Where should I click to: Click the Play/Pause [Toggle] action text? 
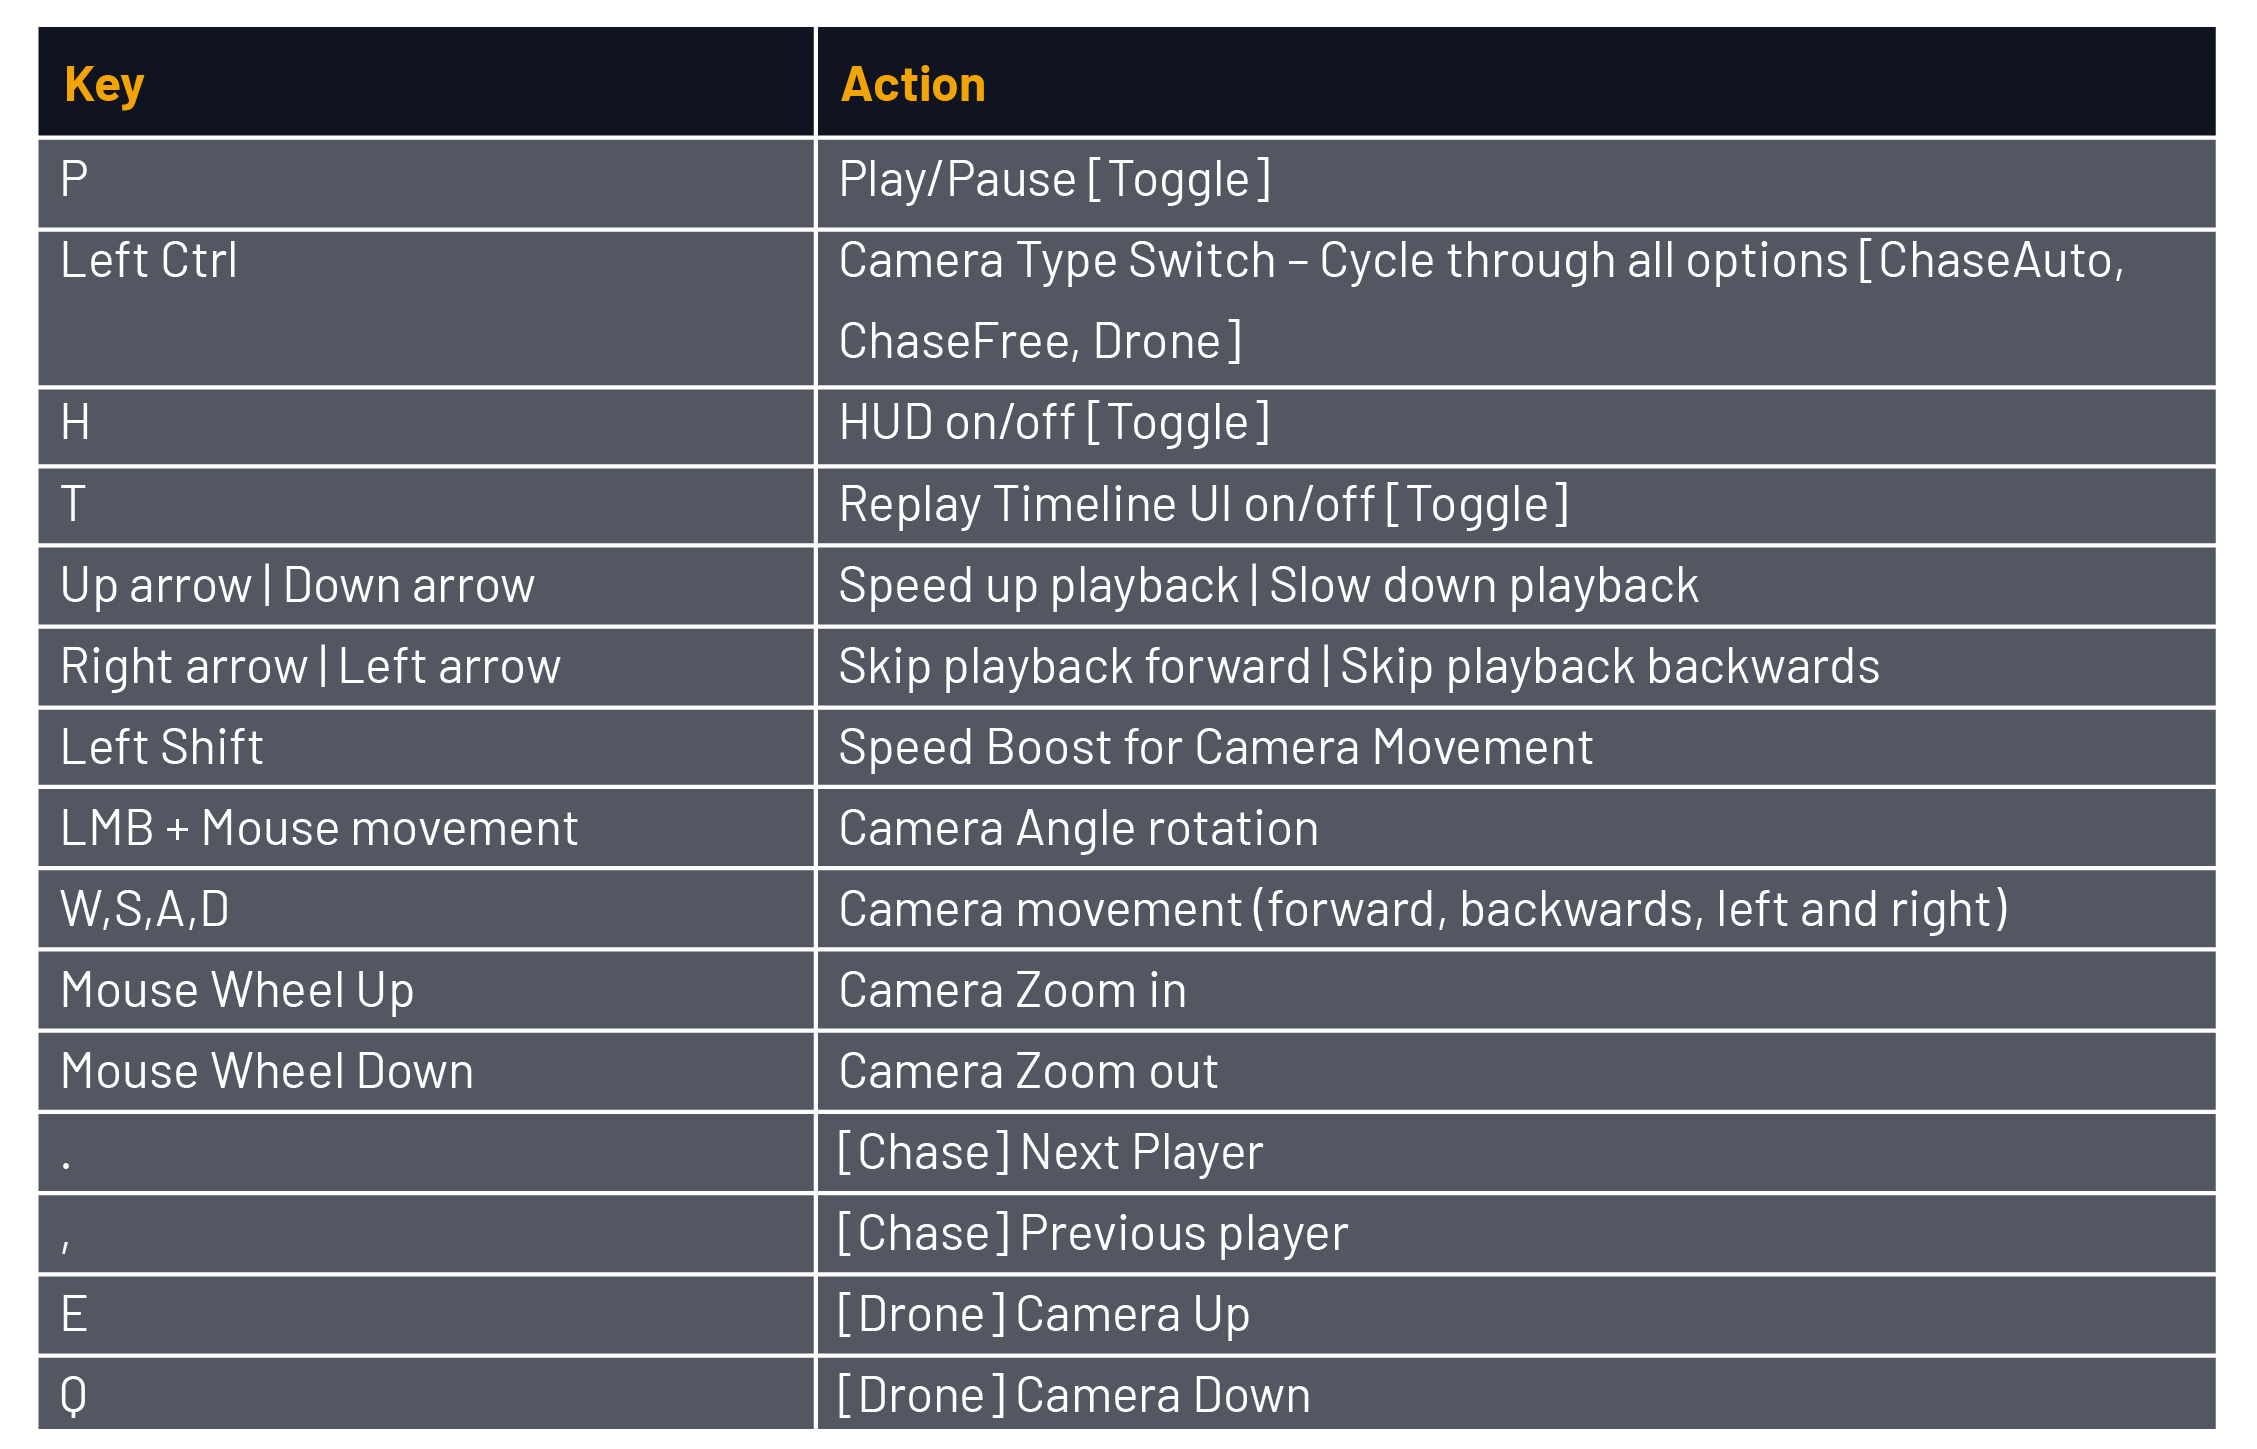tap(1054, 180)
